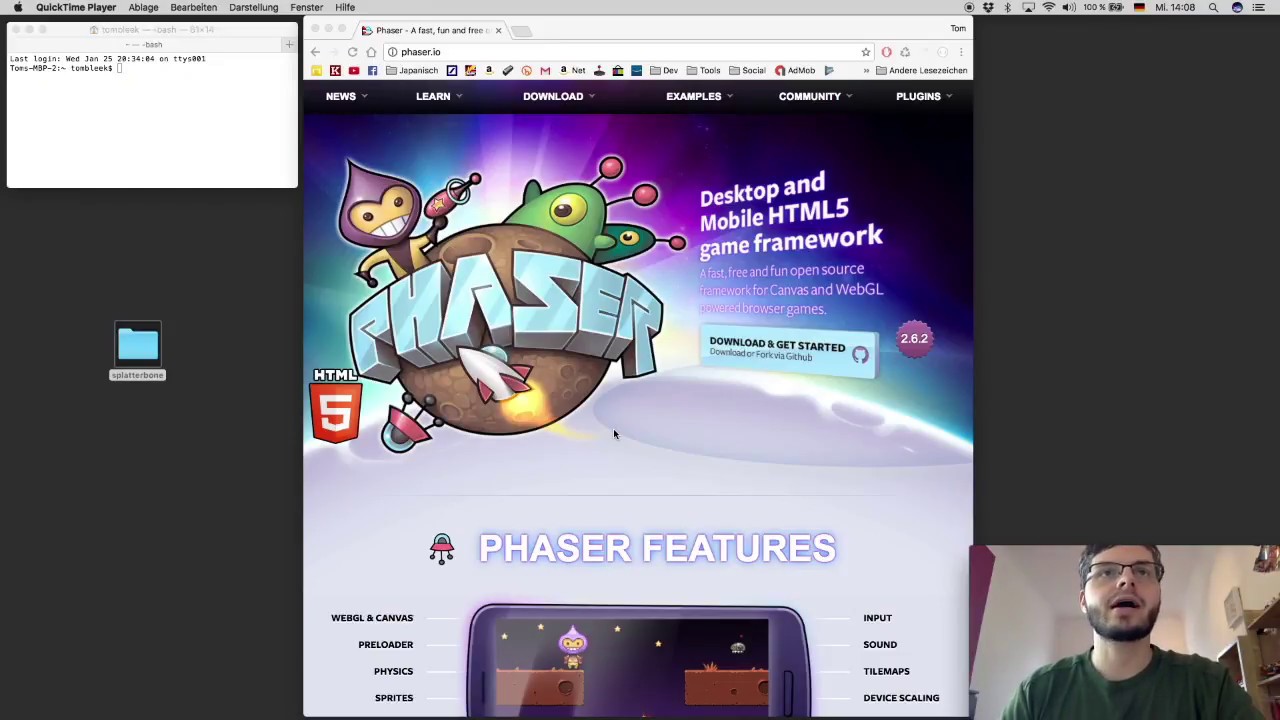Add a new Terminal tab with plus button
Image resolution: width=1280 pixels, height=720 pixels.
tap(289, 44)
